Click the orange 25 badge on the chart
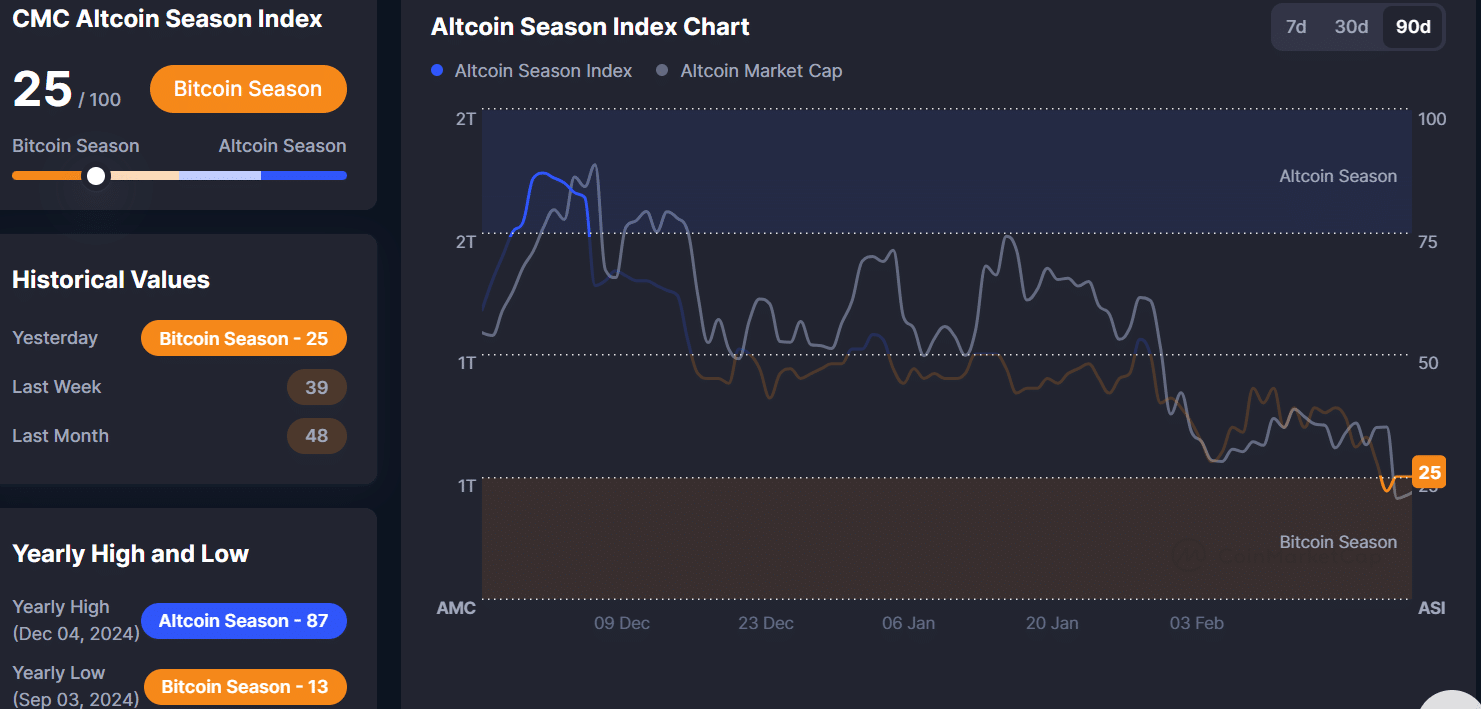Image resolution: width=1481 pixels, height=709 pixels. coord(1428,471)
